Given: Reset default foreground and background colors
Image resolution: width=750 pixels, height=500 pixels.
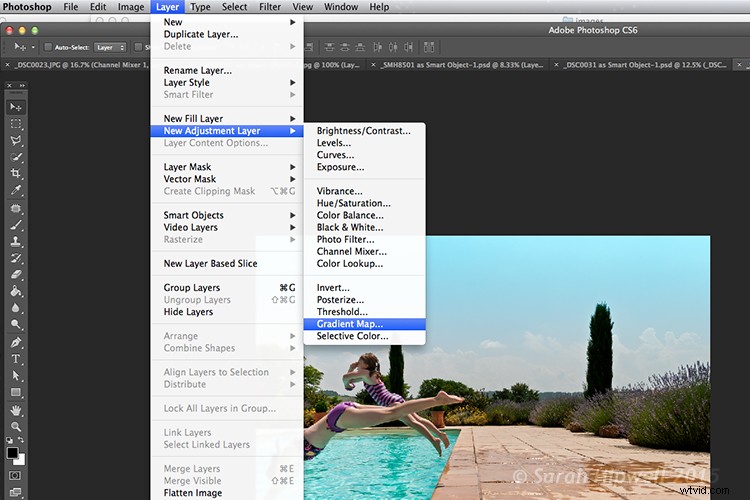Looking at the screenshot, I should tap(10, 439).
